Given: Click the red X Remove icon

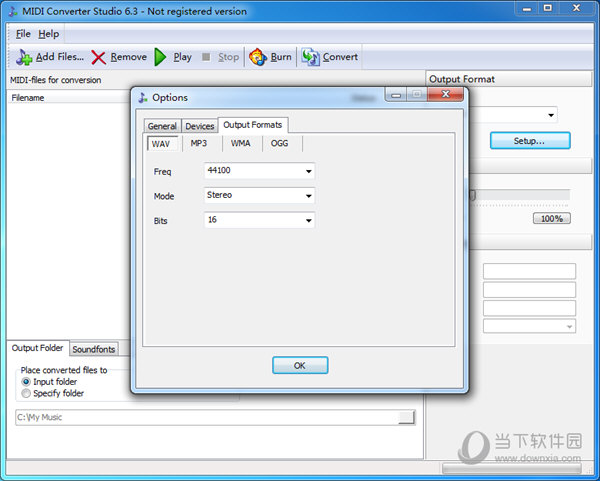Looking at the screenshot, I should [x=98, y=58].
